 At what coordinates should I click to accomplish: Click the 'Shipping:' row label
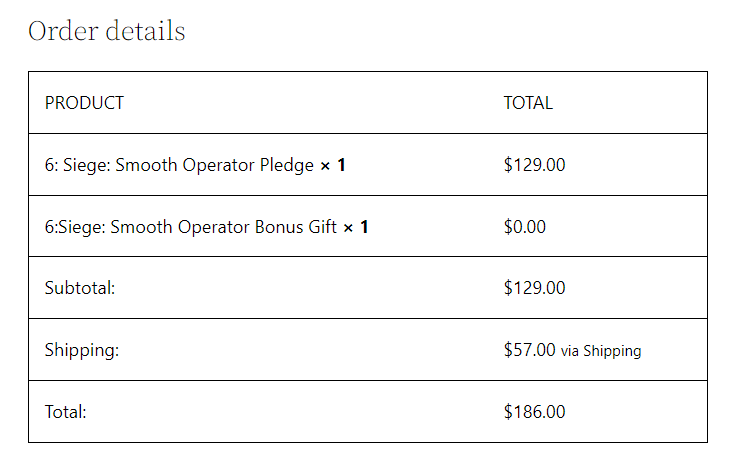(x=81, y=350)
